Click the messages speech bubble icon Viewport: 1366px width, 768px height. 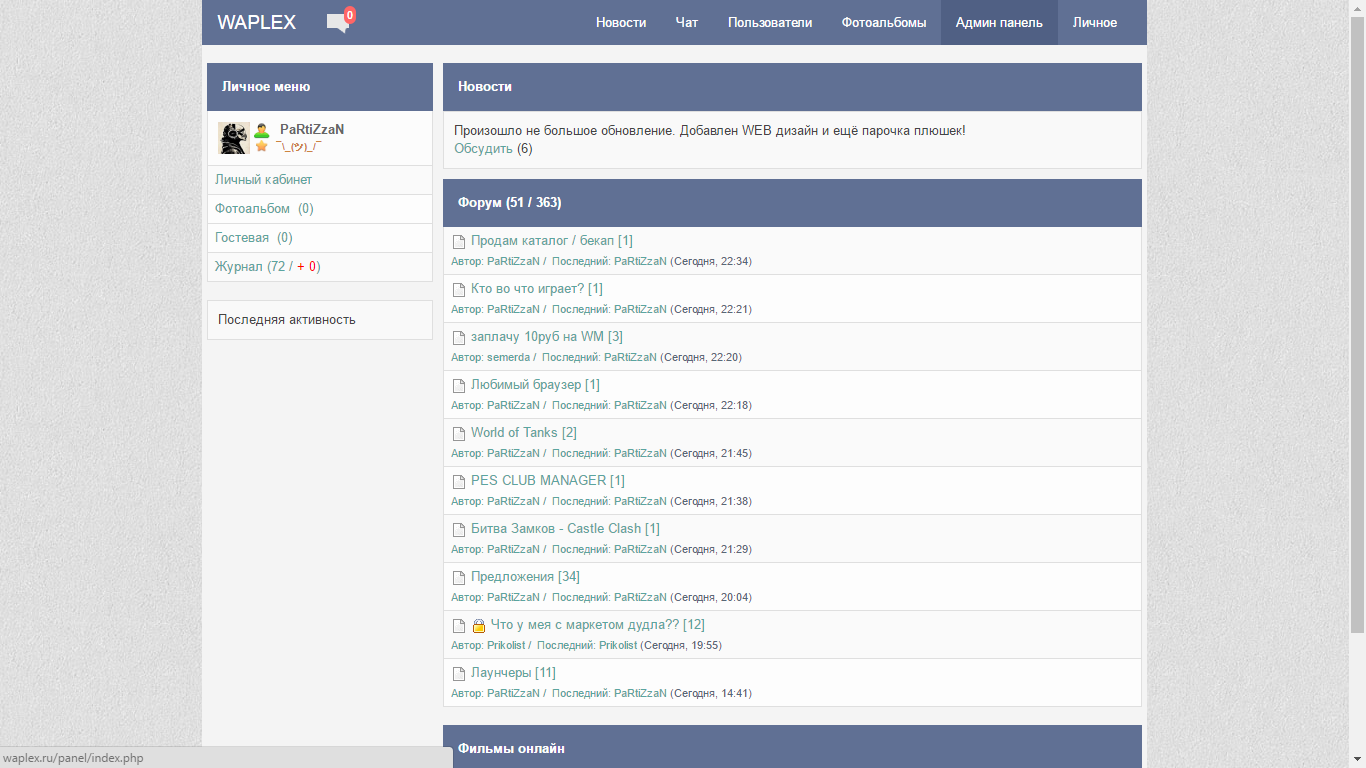[337, 23]
